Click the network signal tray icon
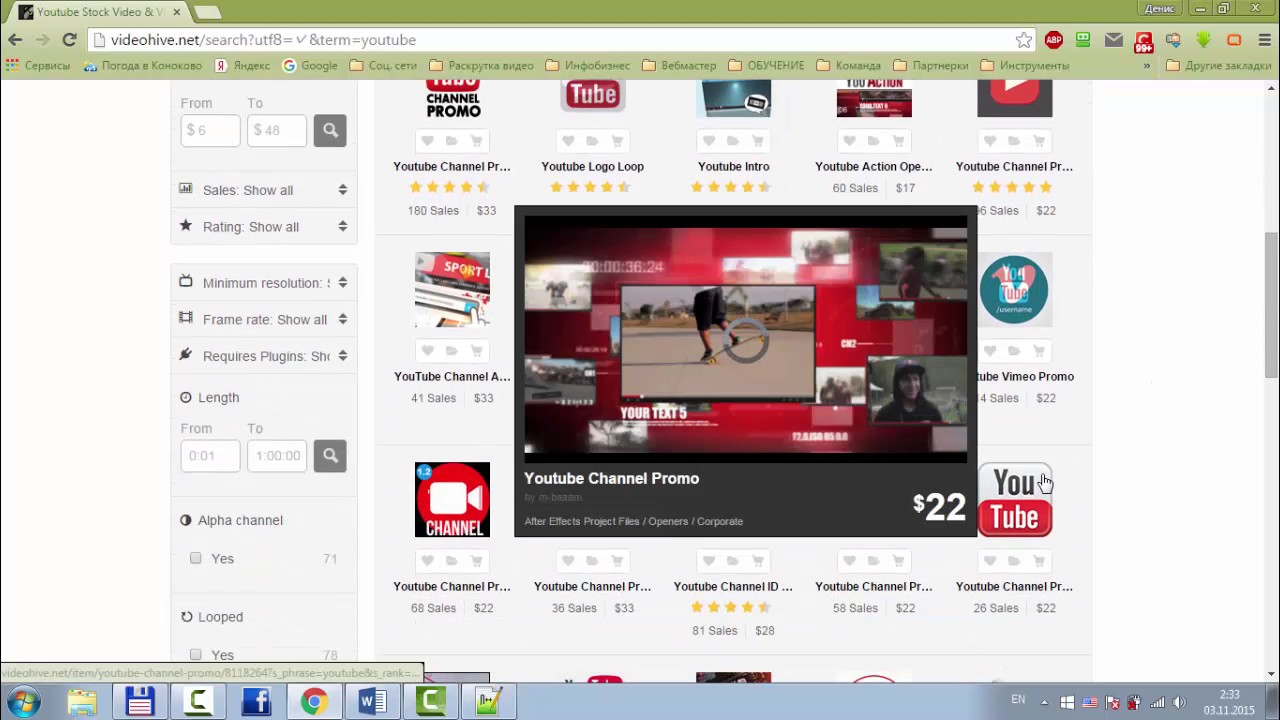Image resolution: width=1280 pixels, height=720 pixels. (x=1157, y=702)
